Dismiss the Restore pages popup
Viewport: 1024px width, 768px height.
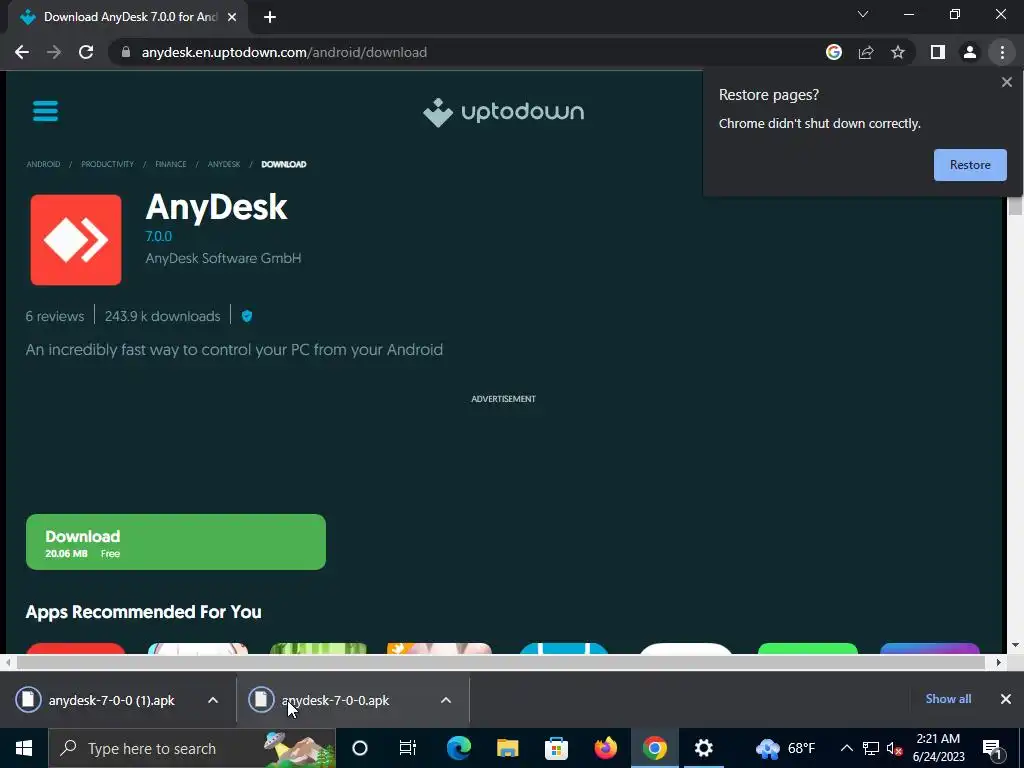pyautogui.click(x=1006, y=82)
